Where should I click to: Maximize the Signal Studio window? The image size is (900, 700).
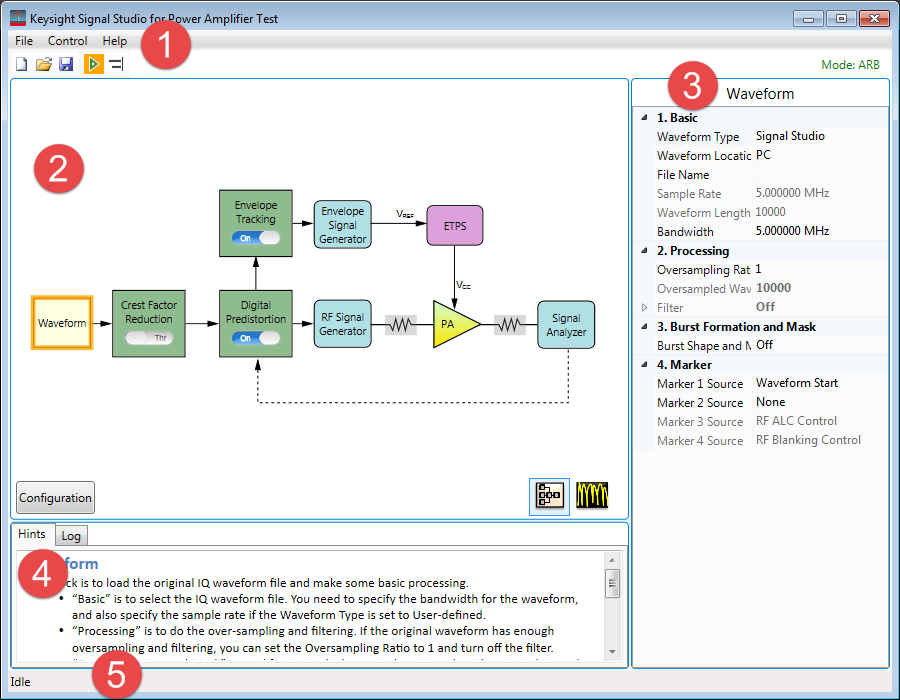click(841, 19)
